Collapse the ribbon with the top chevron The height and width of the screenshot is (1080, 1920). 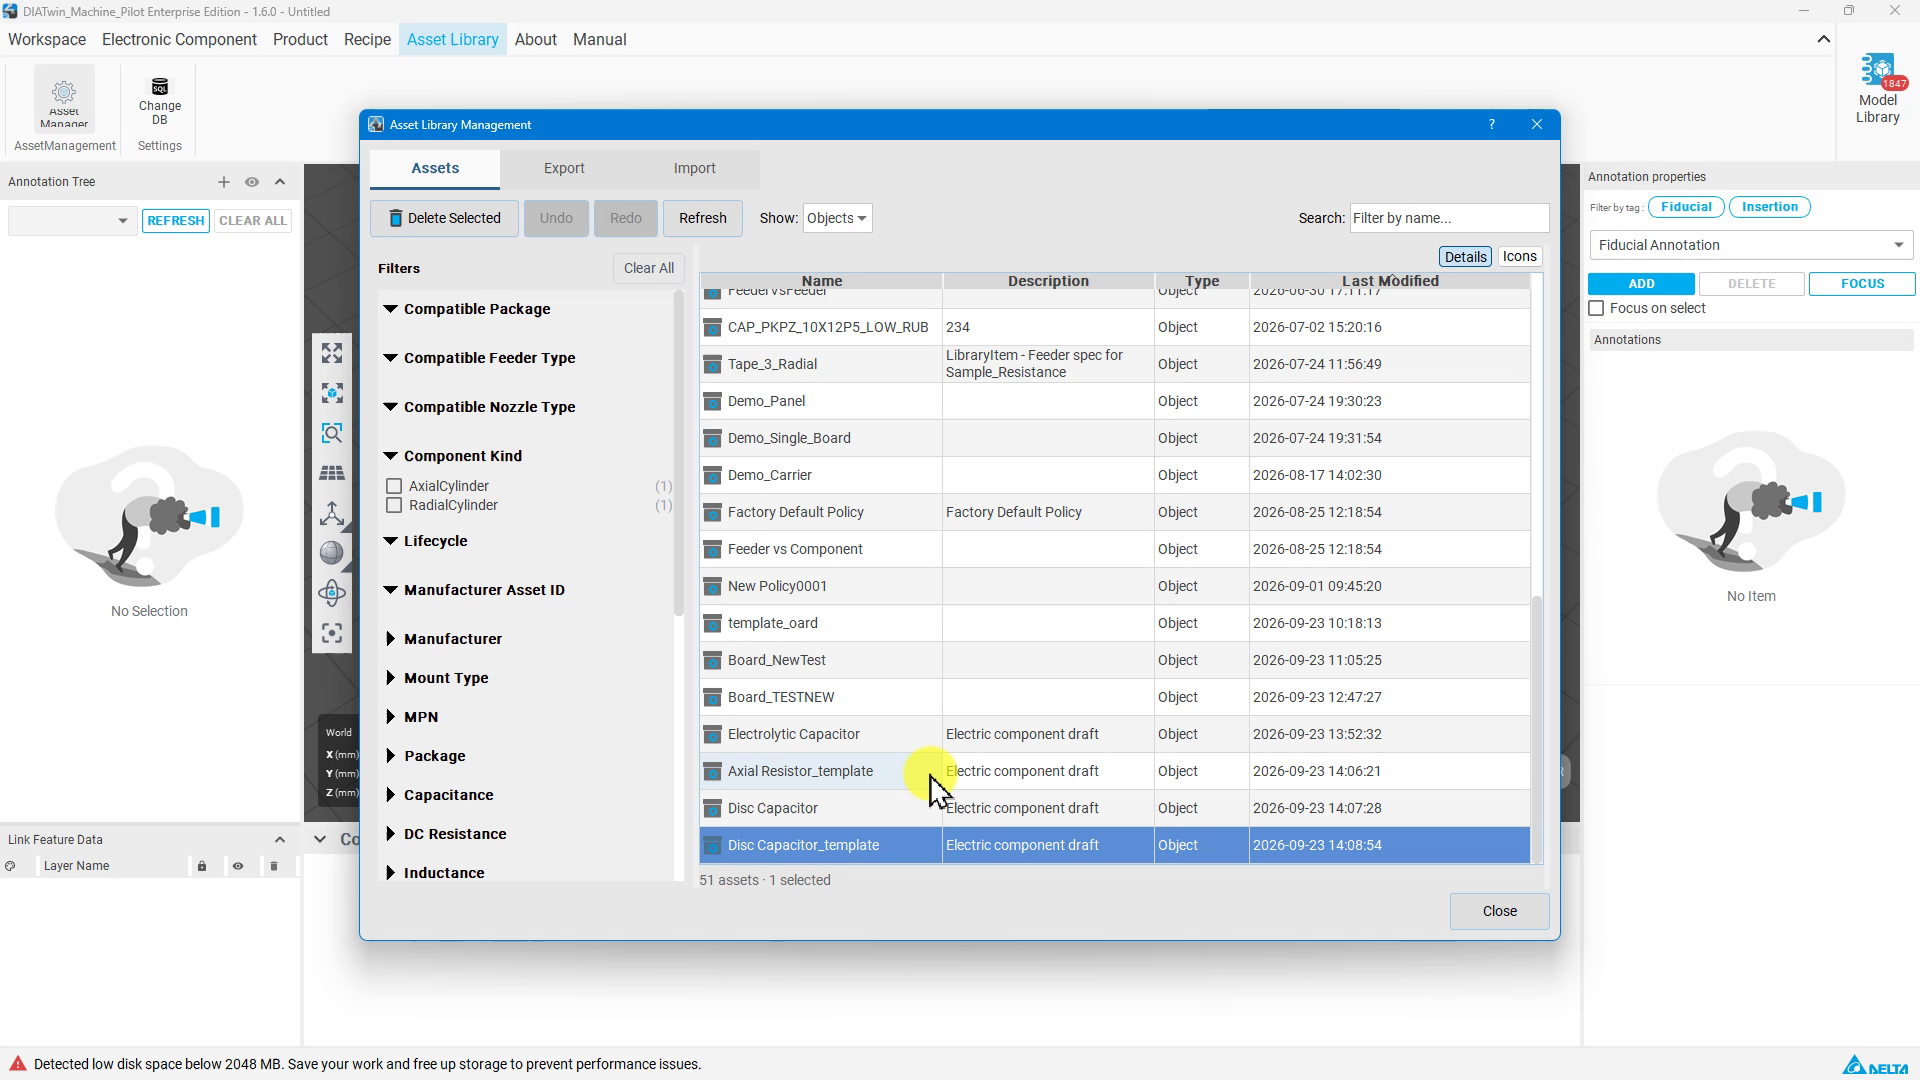point(1823,40)
